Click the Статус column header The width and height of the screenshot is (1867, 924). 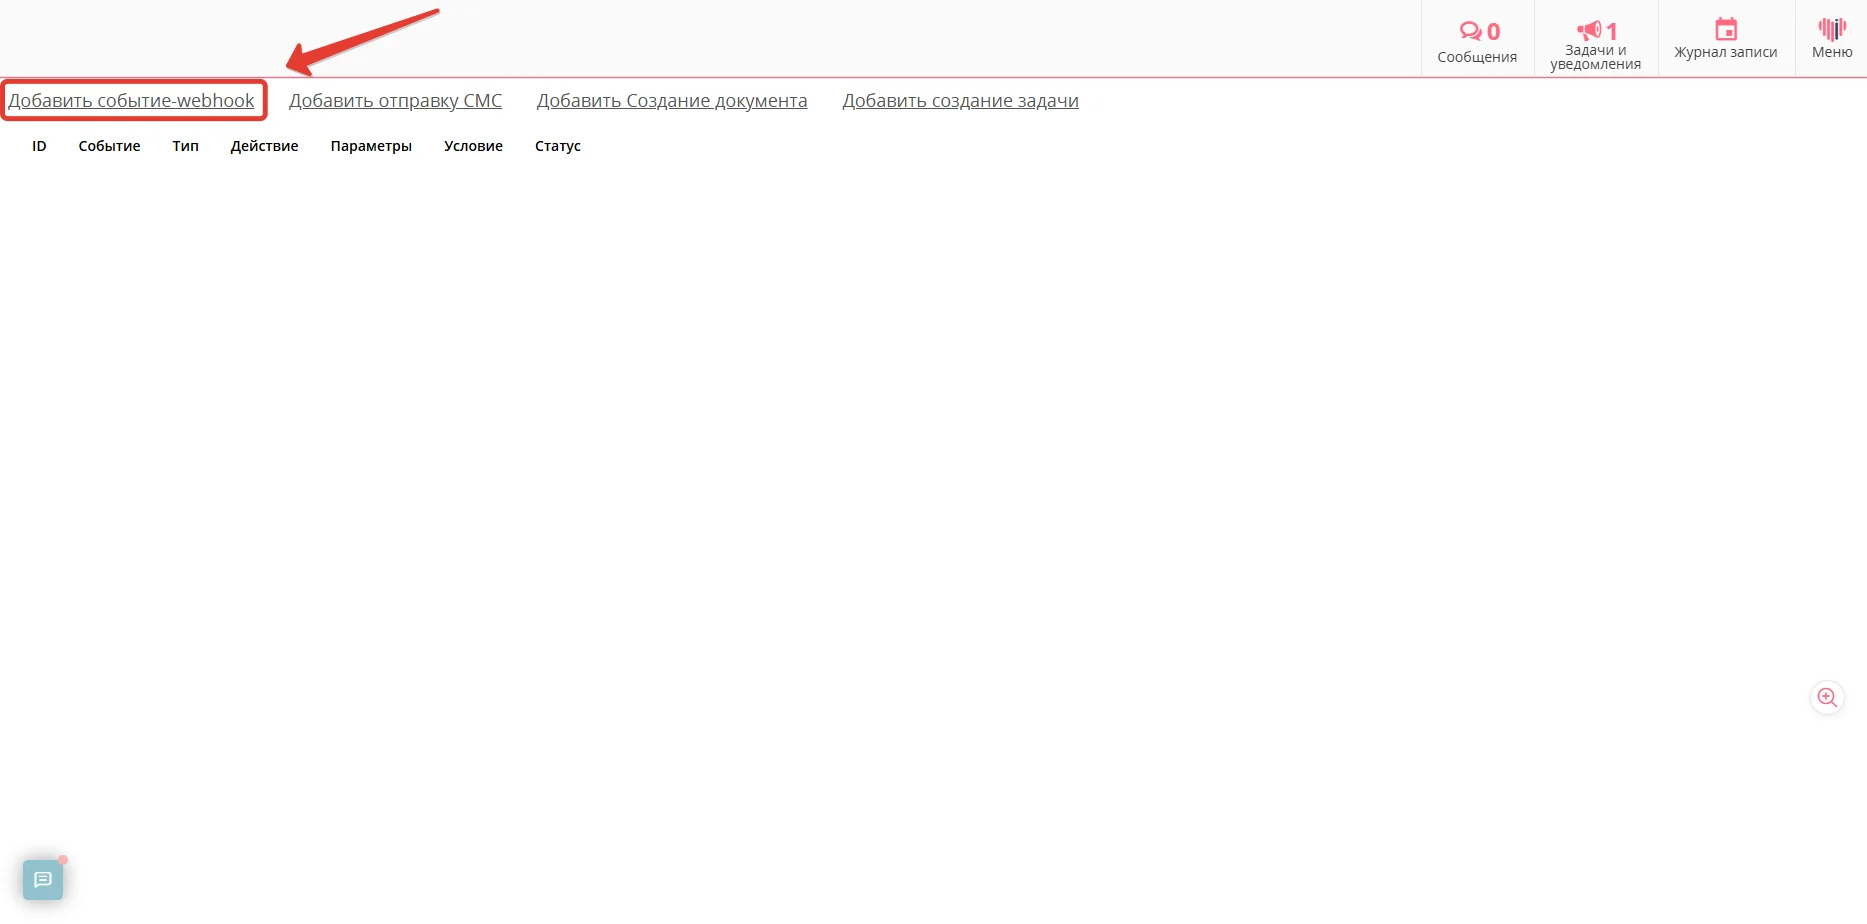coord(558,146)
